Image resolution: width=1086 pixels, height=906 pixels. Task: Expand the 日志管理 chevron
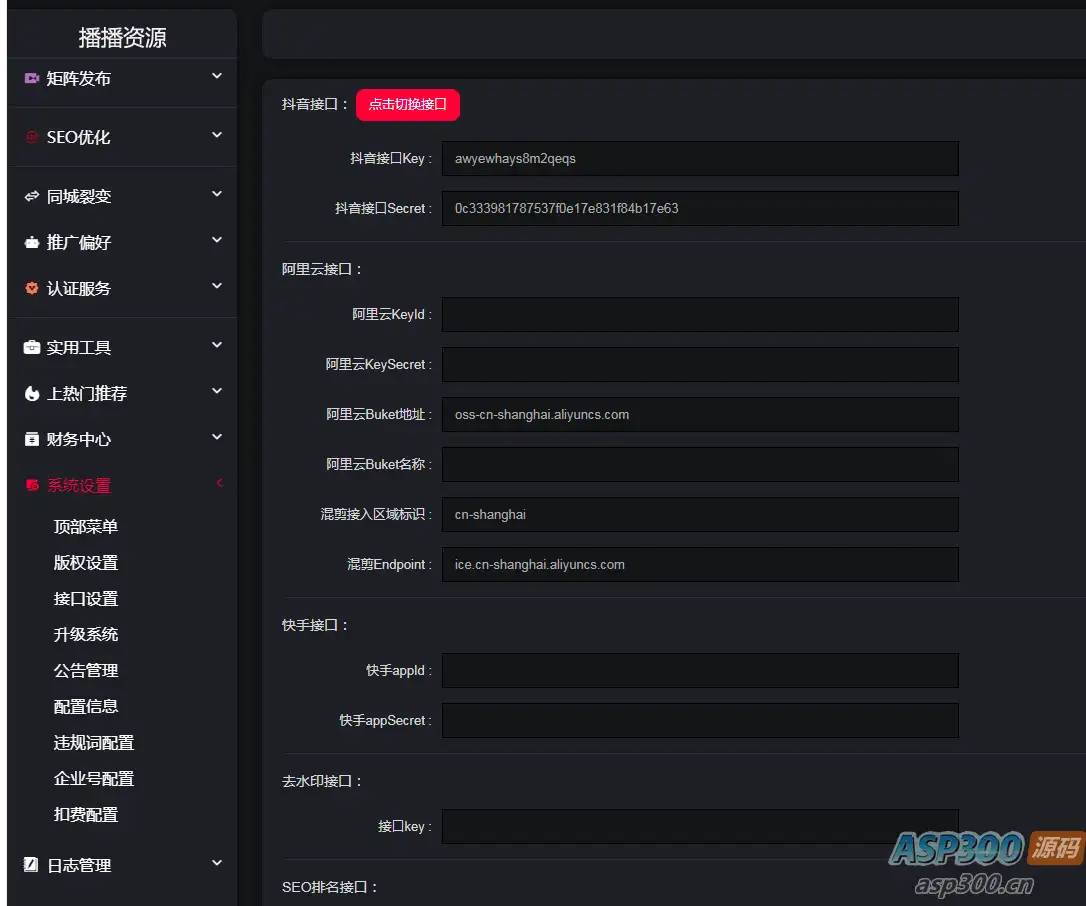click(x=217, y=863)
